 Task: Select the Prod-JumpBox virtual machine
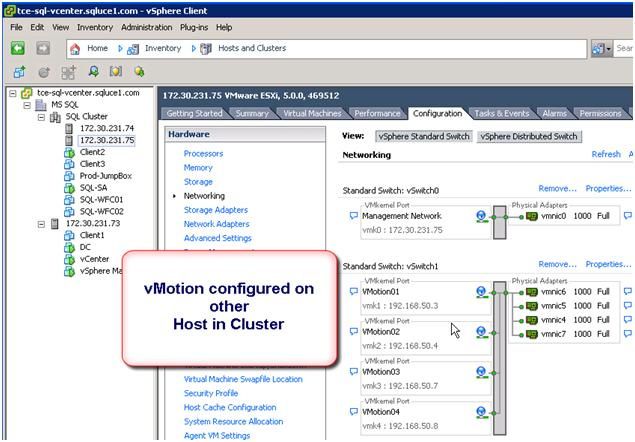click(106, 176)
